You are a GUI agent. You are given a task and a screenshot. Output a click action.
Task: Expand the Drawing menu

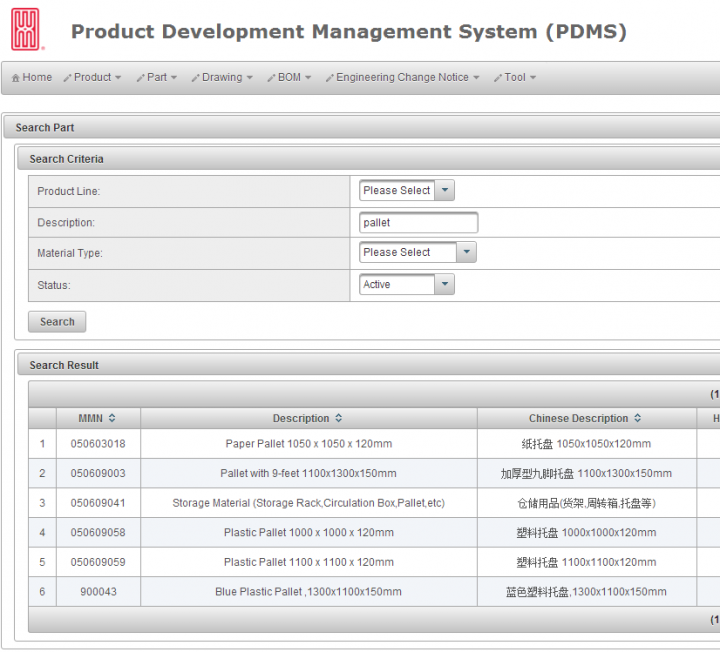(222, 77)
